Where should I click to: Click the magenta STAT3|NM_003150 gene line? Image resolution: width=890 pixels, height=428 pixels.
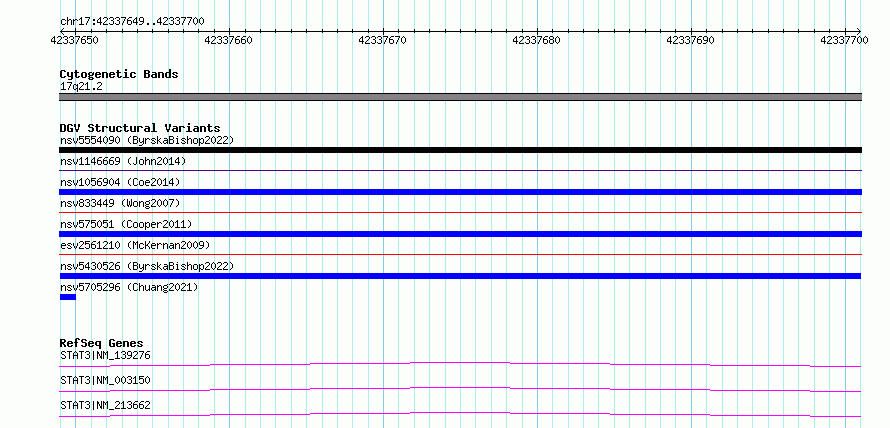[x=460, y=389]
